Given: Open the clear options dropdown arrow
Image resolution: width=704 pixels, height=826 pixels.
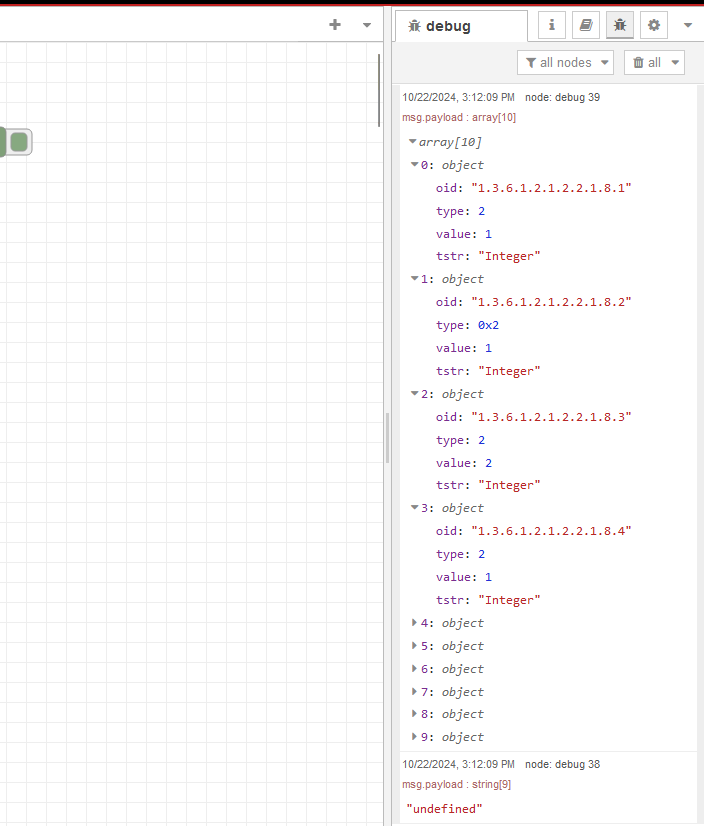Looking at the screenshot, I should point(675,63).
